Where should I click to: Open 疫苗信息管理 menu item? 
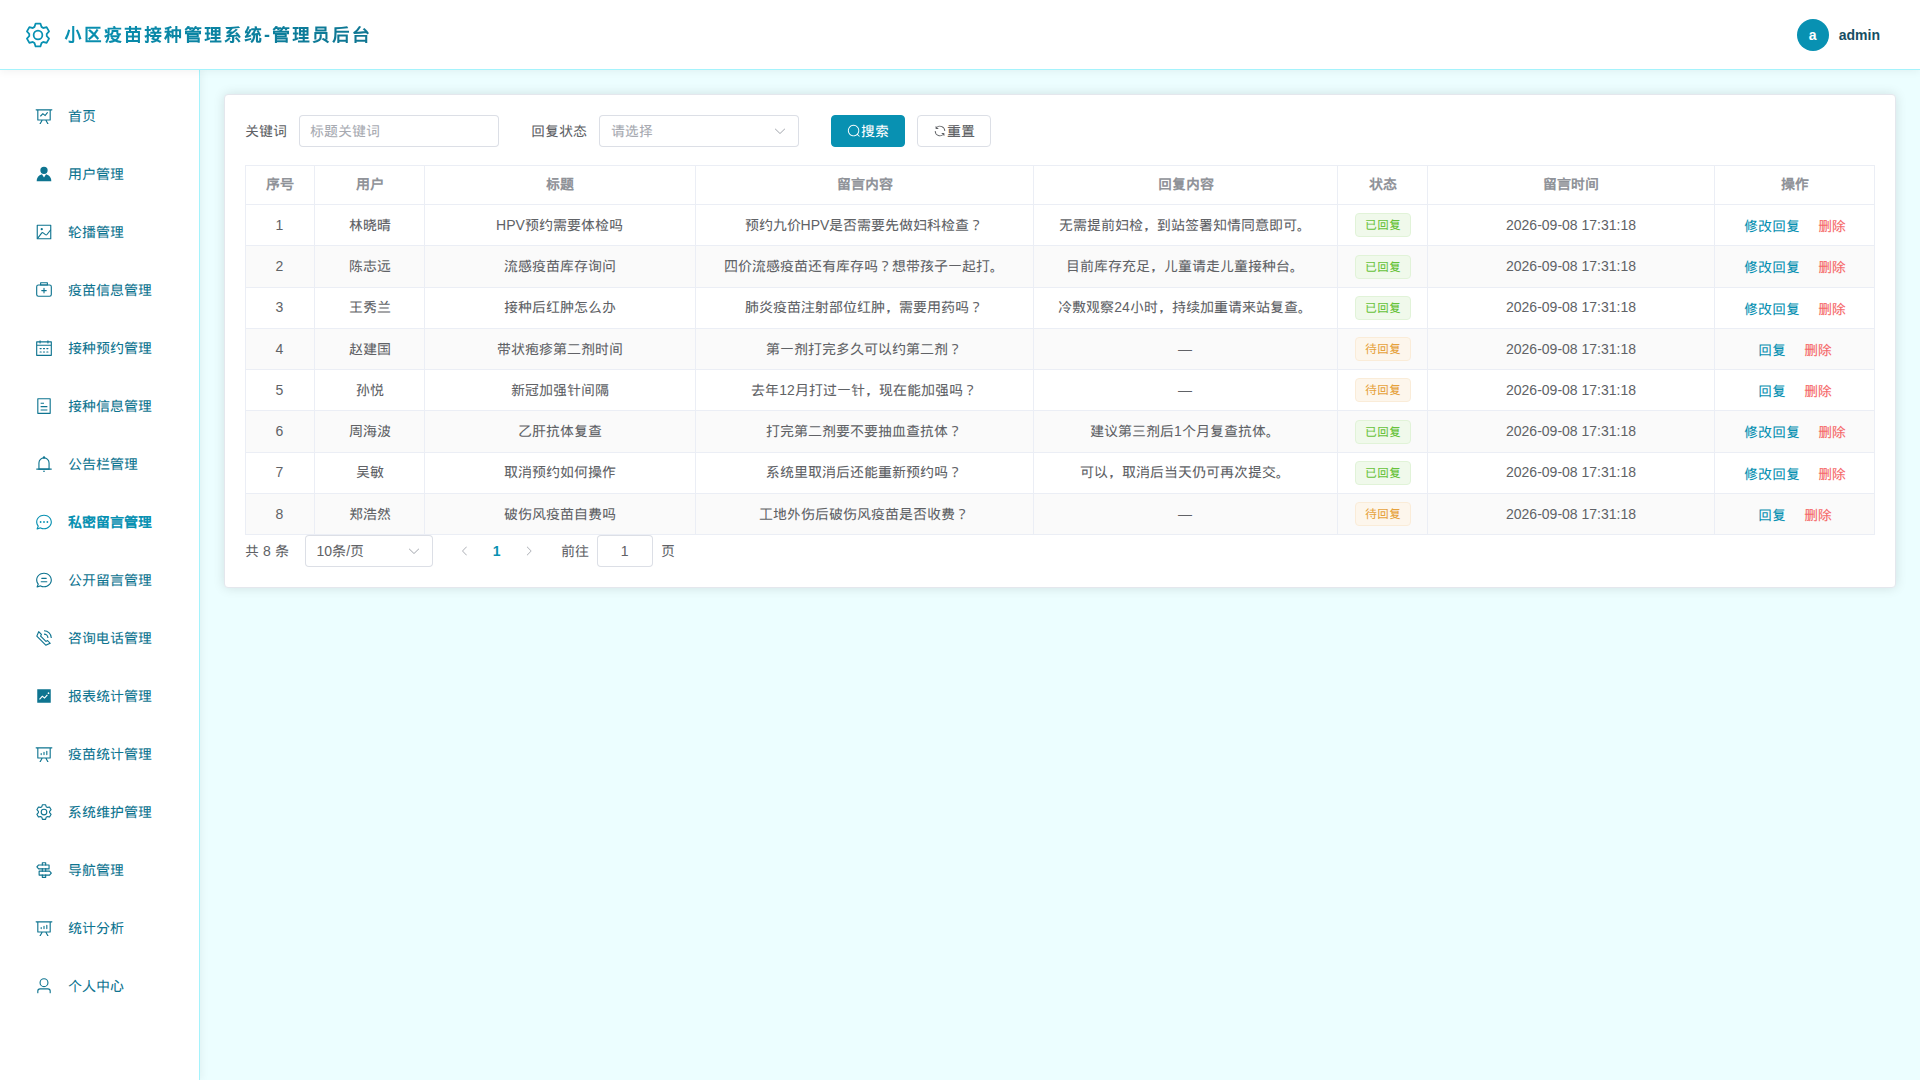pyautogui.click(x=99, y=290)
